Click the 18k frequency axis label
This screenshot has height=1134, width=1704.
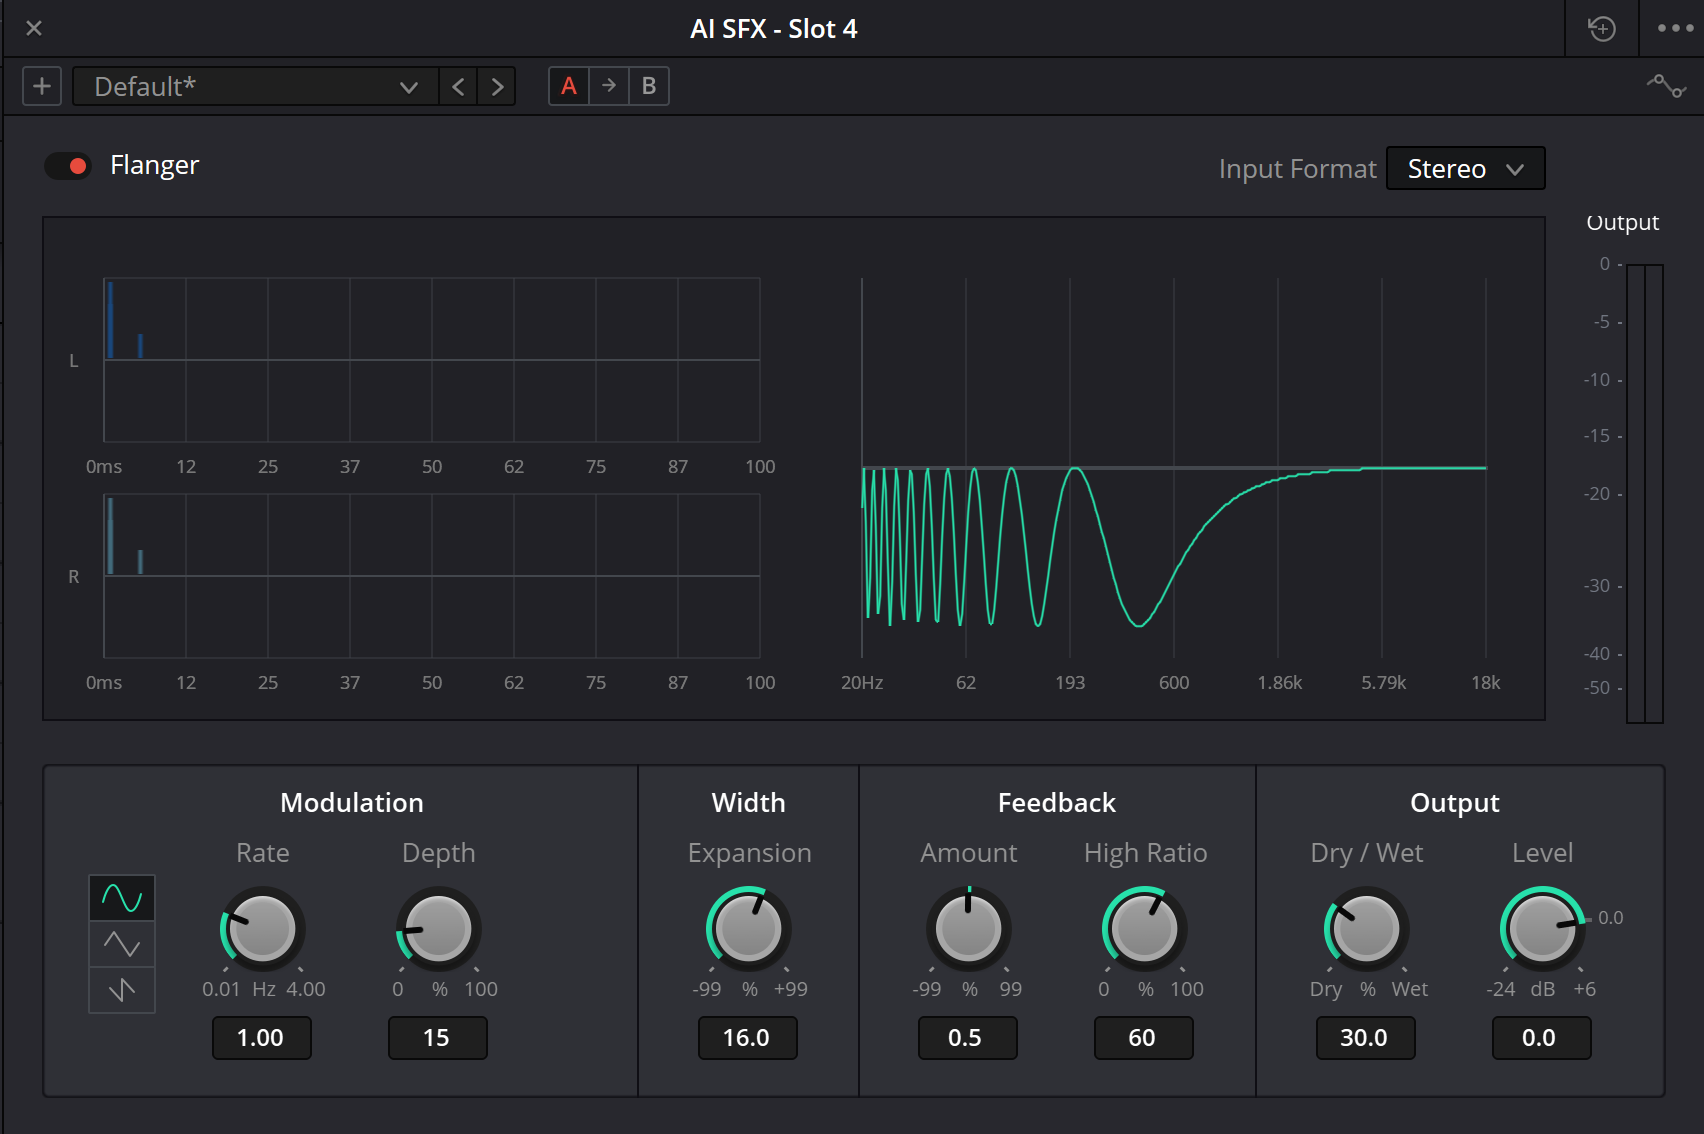[1486, 683]
